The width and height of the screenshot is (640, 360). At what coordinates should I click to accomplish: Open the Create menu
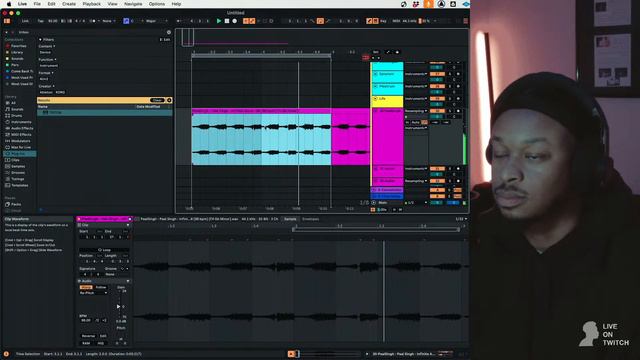pyautogui.click(x=69, y=4)
